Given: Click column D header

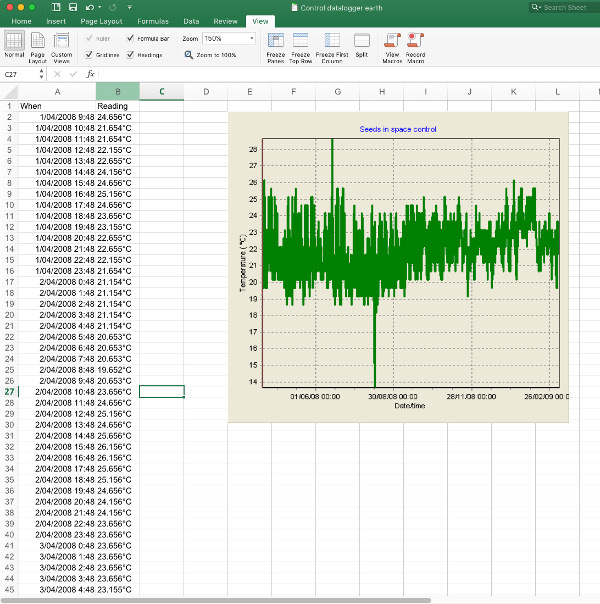Looking at the screenshot, I should (206, 92).
